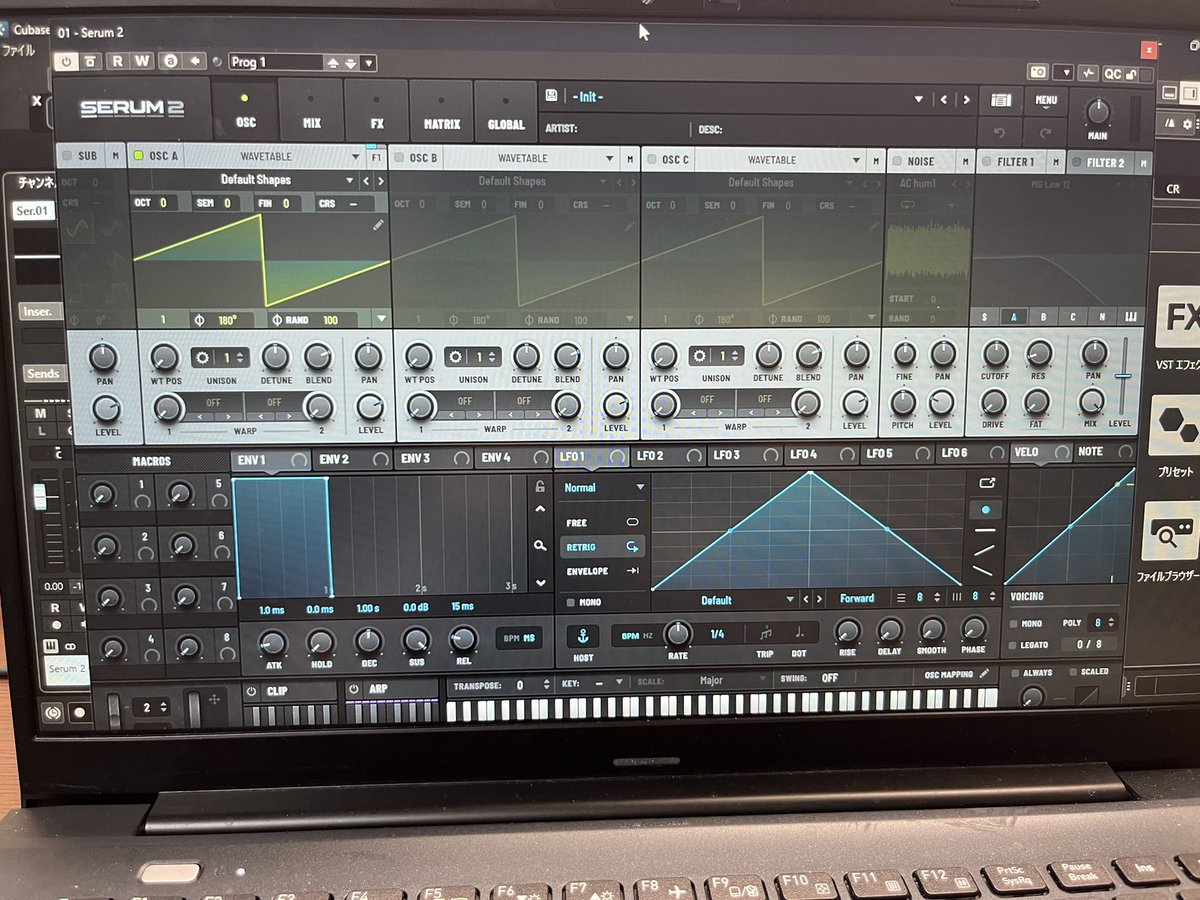Click previous wavetable arrow in OSC A

(366, 181)
